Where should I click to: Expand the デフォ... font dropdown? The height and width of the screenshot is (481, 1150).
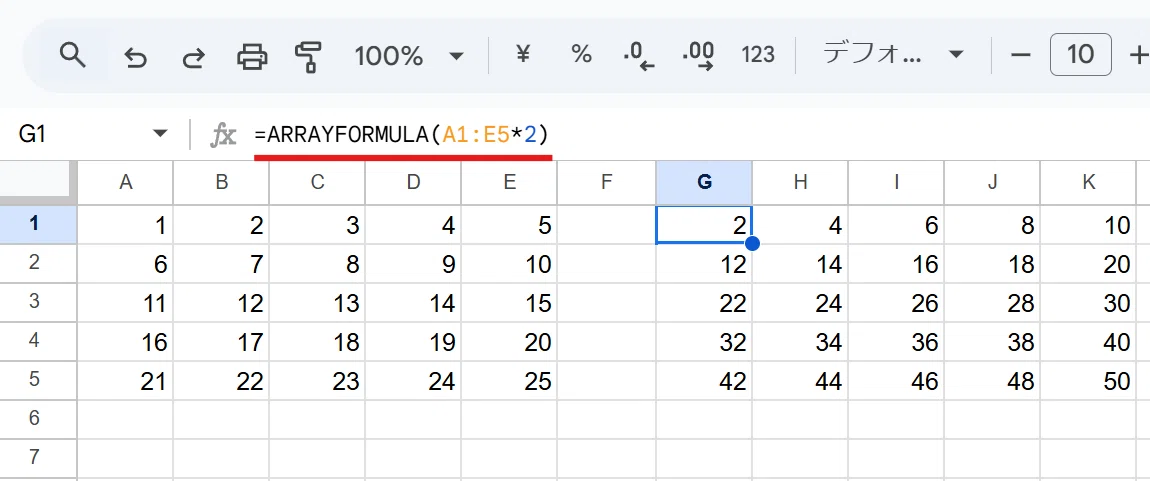(893, 55)
